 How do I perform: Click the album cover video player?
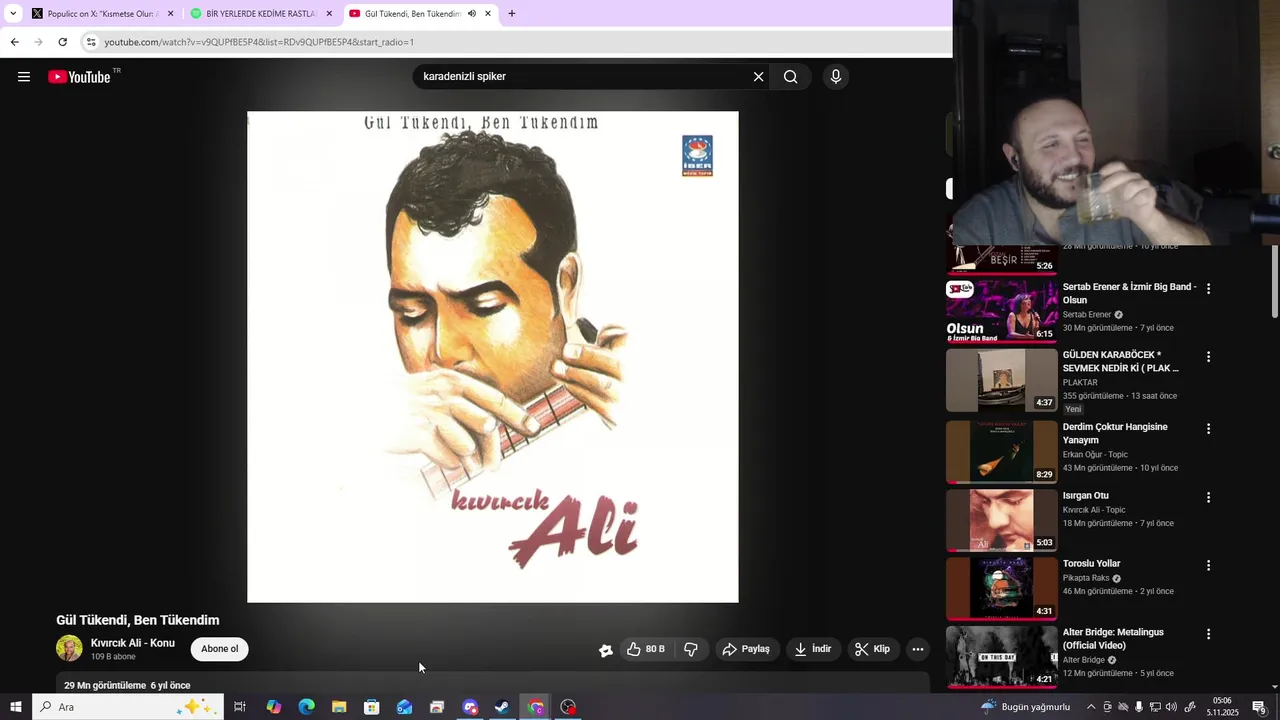pos(493,357)
